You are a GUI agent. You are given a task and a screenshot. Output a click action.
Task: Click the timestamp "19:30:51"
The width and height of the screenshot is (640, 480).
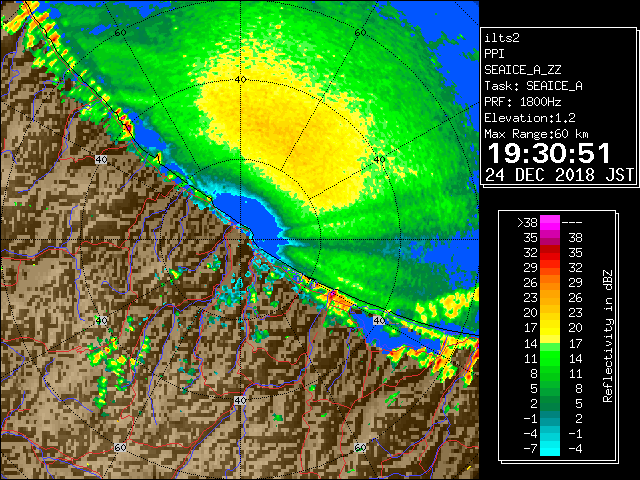[x=549, y=153]
